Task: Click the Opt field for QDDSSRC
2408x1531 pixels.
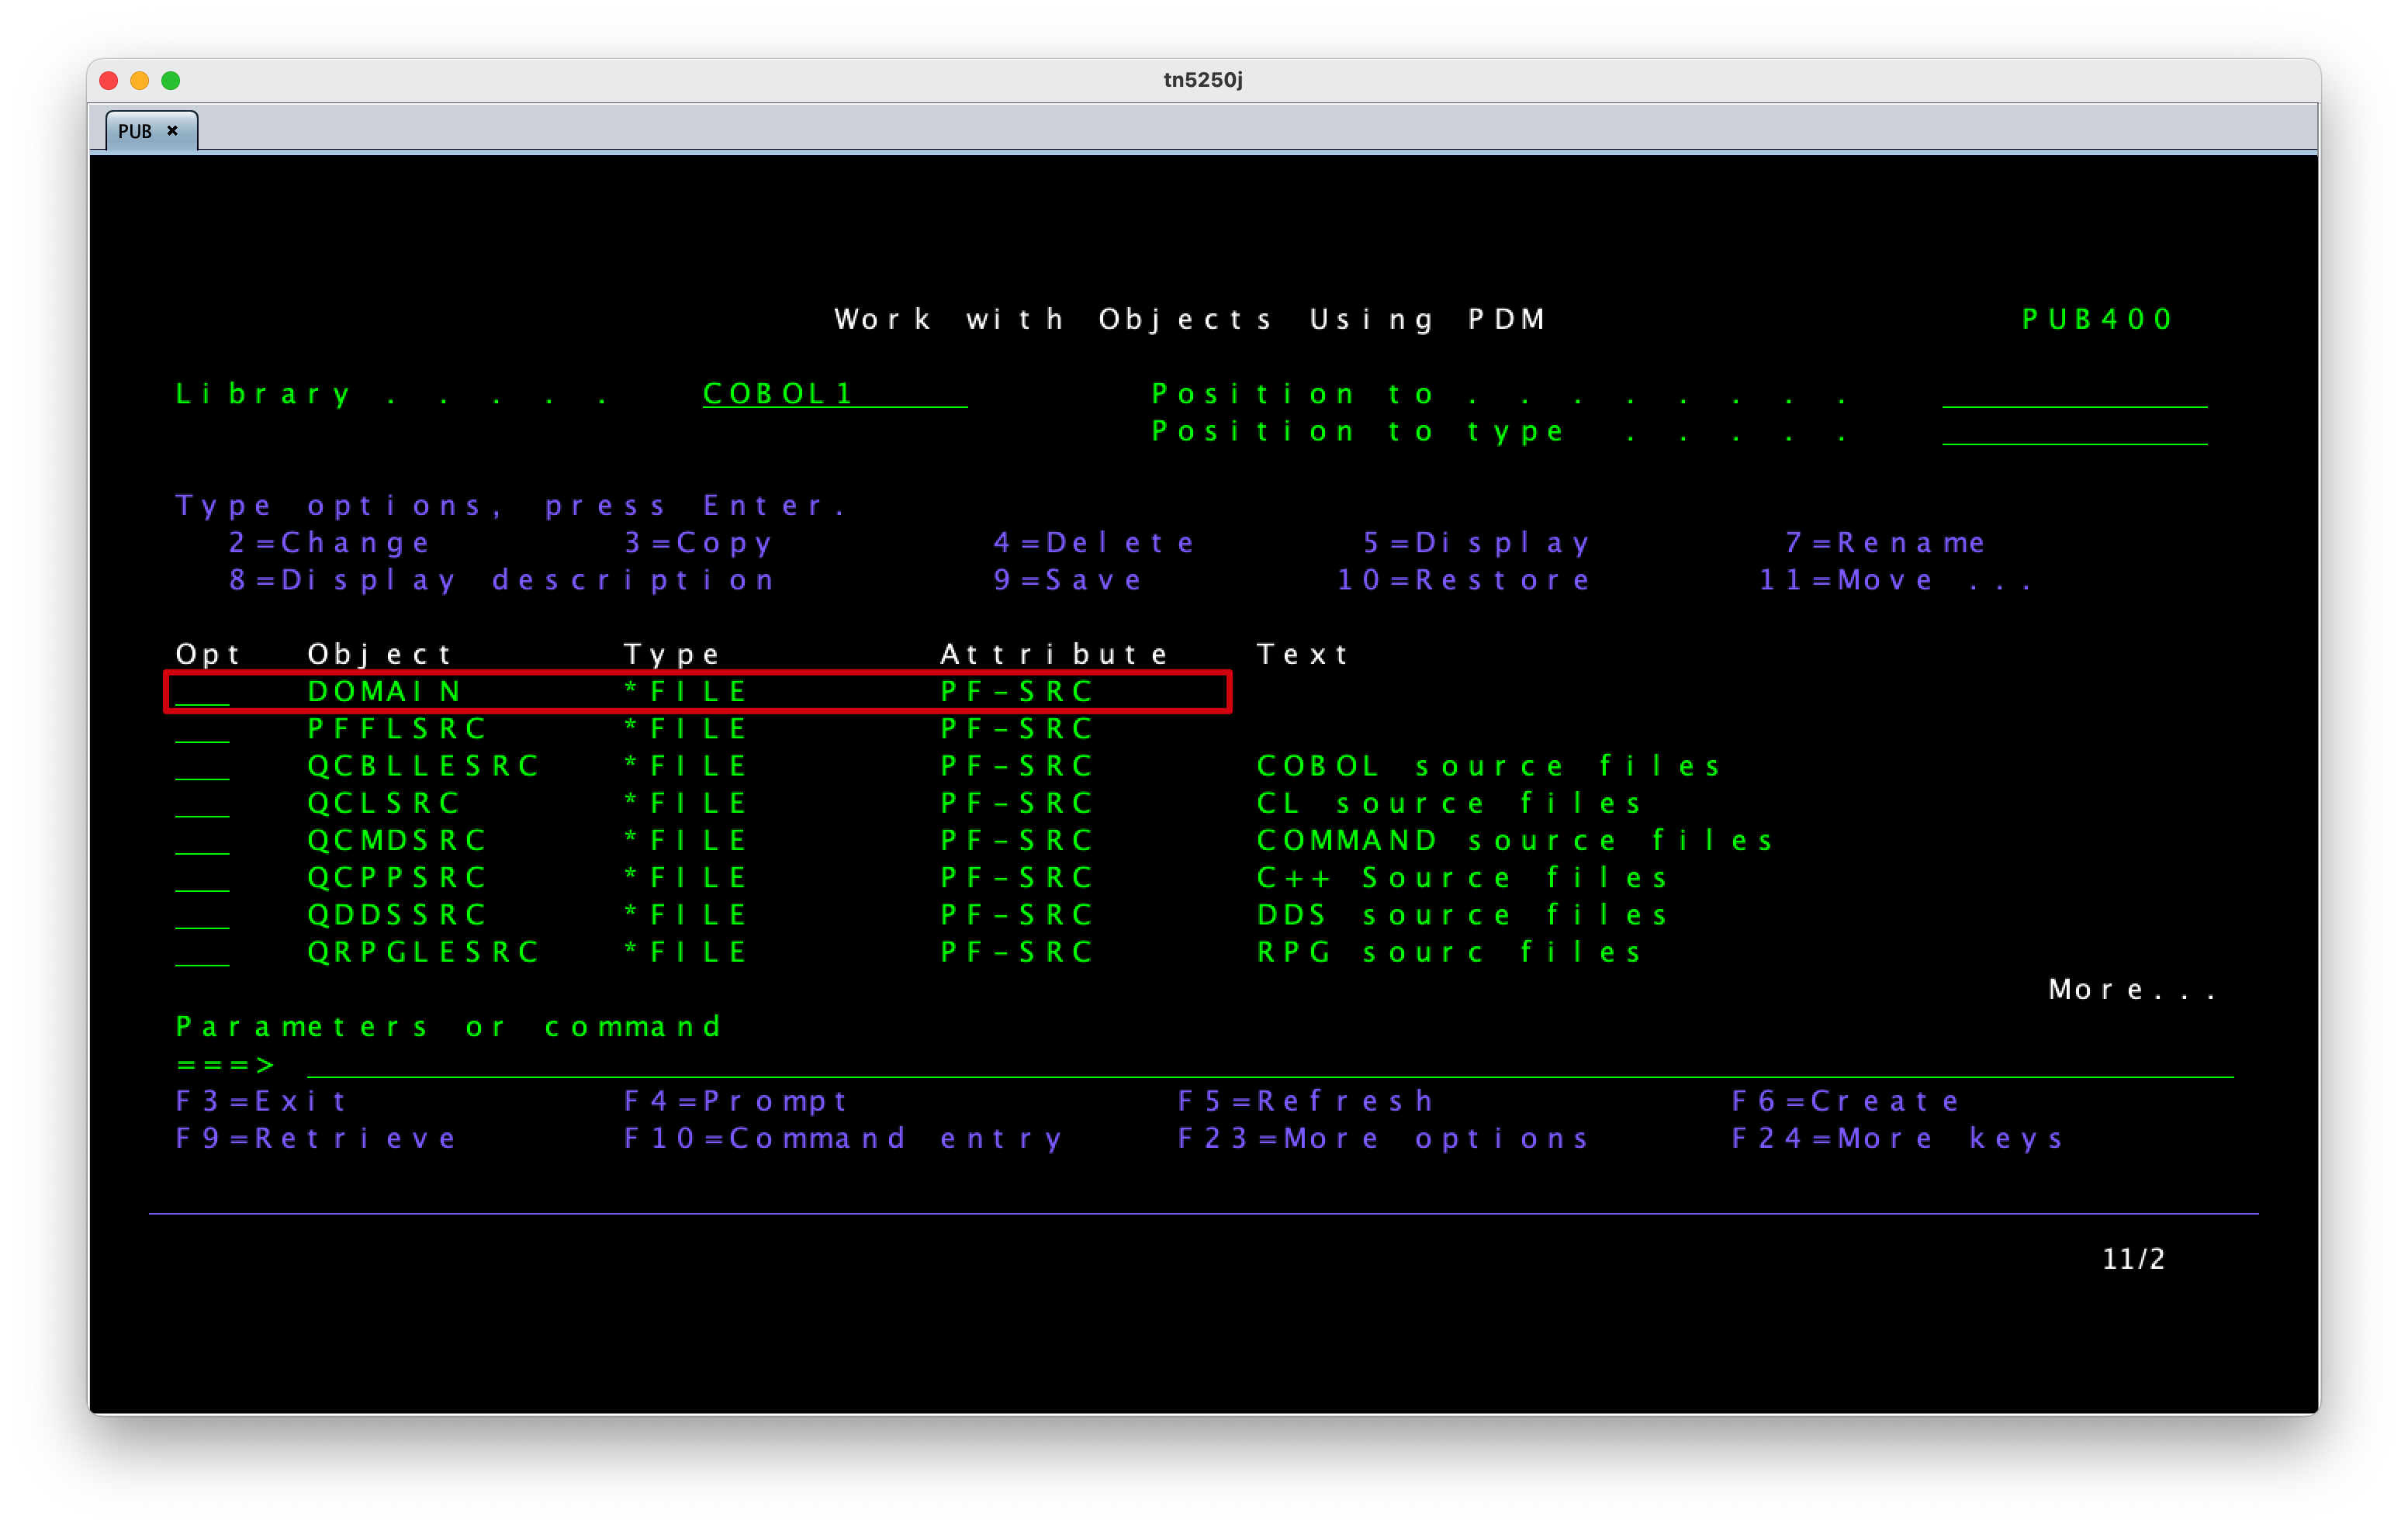Action: pos(202,914)
